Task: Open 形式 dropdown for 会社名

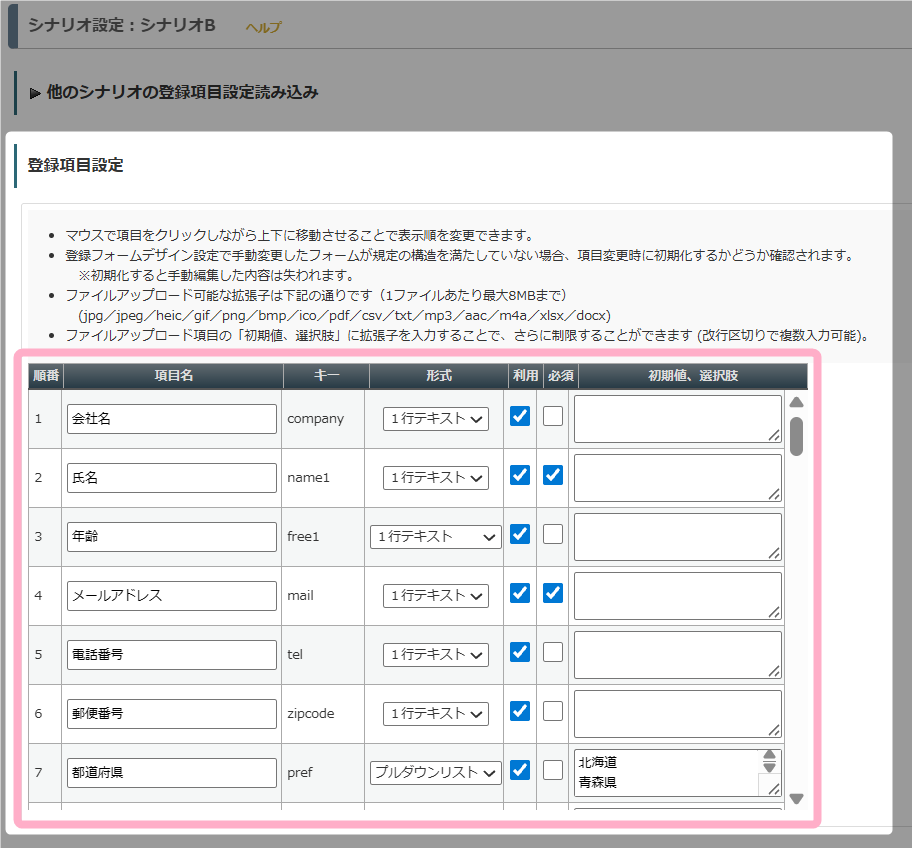Action: coord(436,419)
